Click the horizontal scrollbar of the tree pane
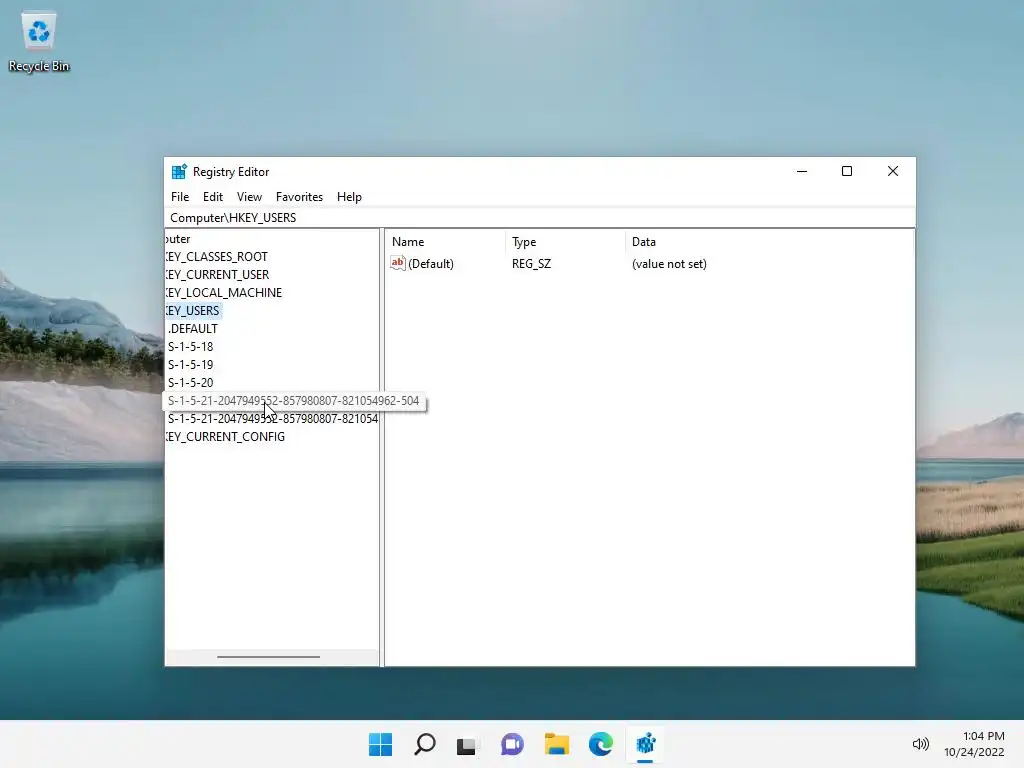The width and height of the screenshot is (1024, 768). click(x=268, y=657)
